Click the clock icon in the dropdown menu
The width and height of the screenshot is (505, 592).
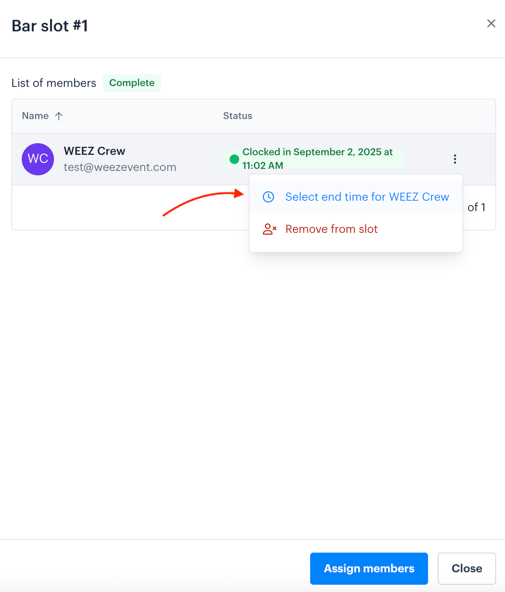click(x=268, y=197)
